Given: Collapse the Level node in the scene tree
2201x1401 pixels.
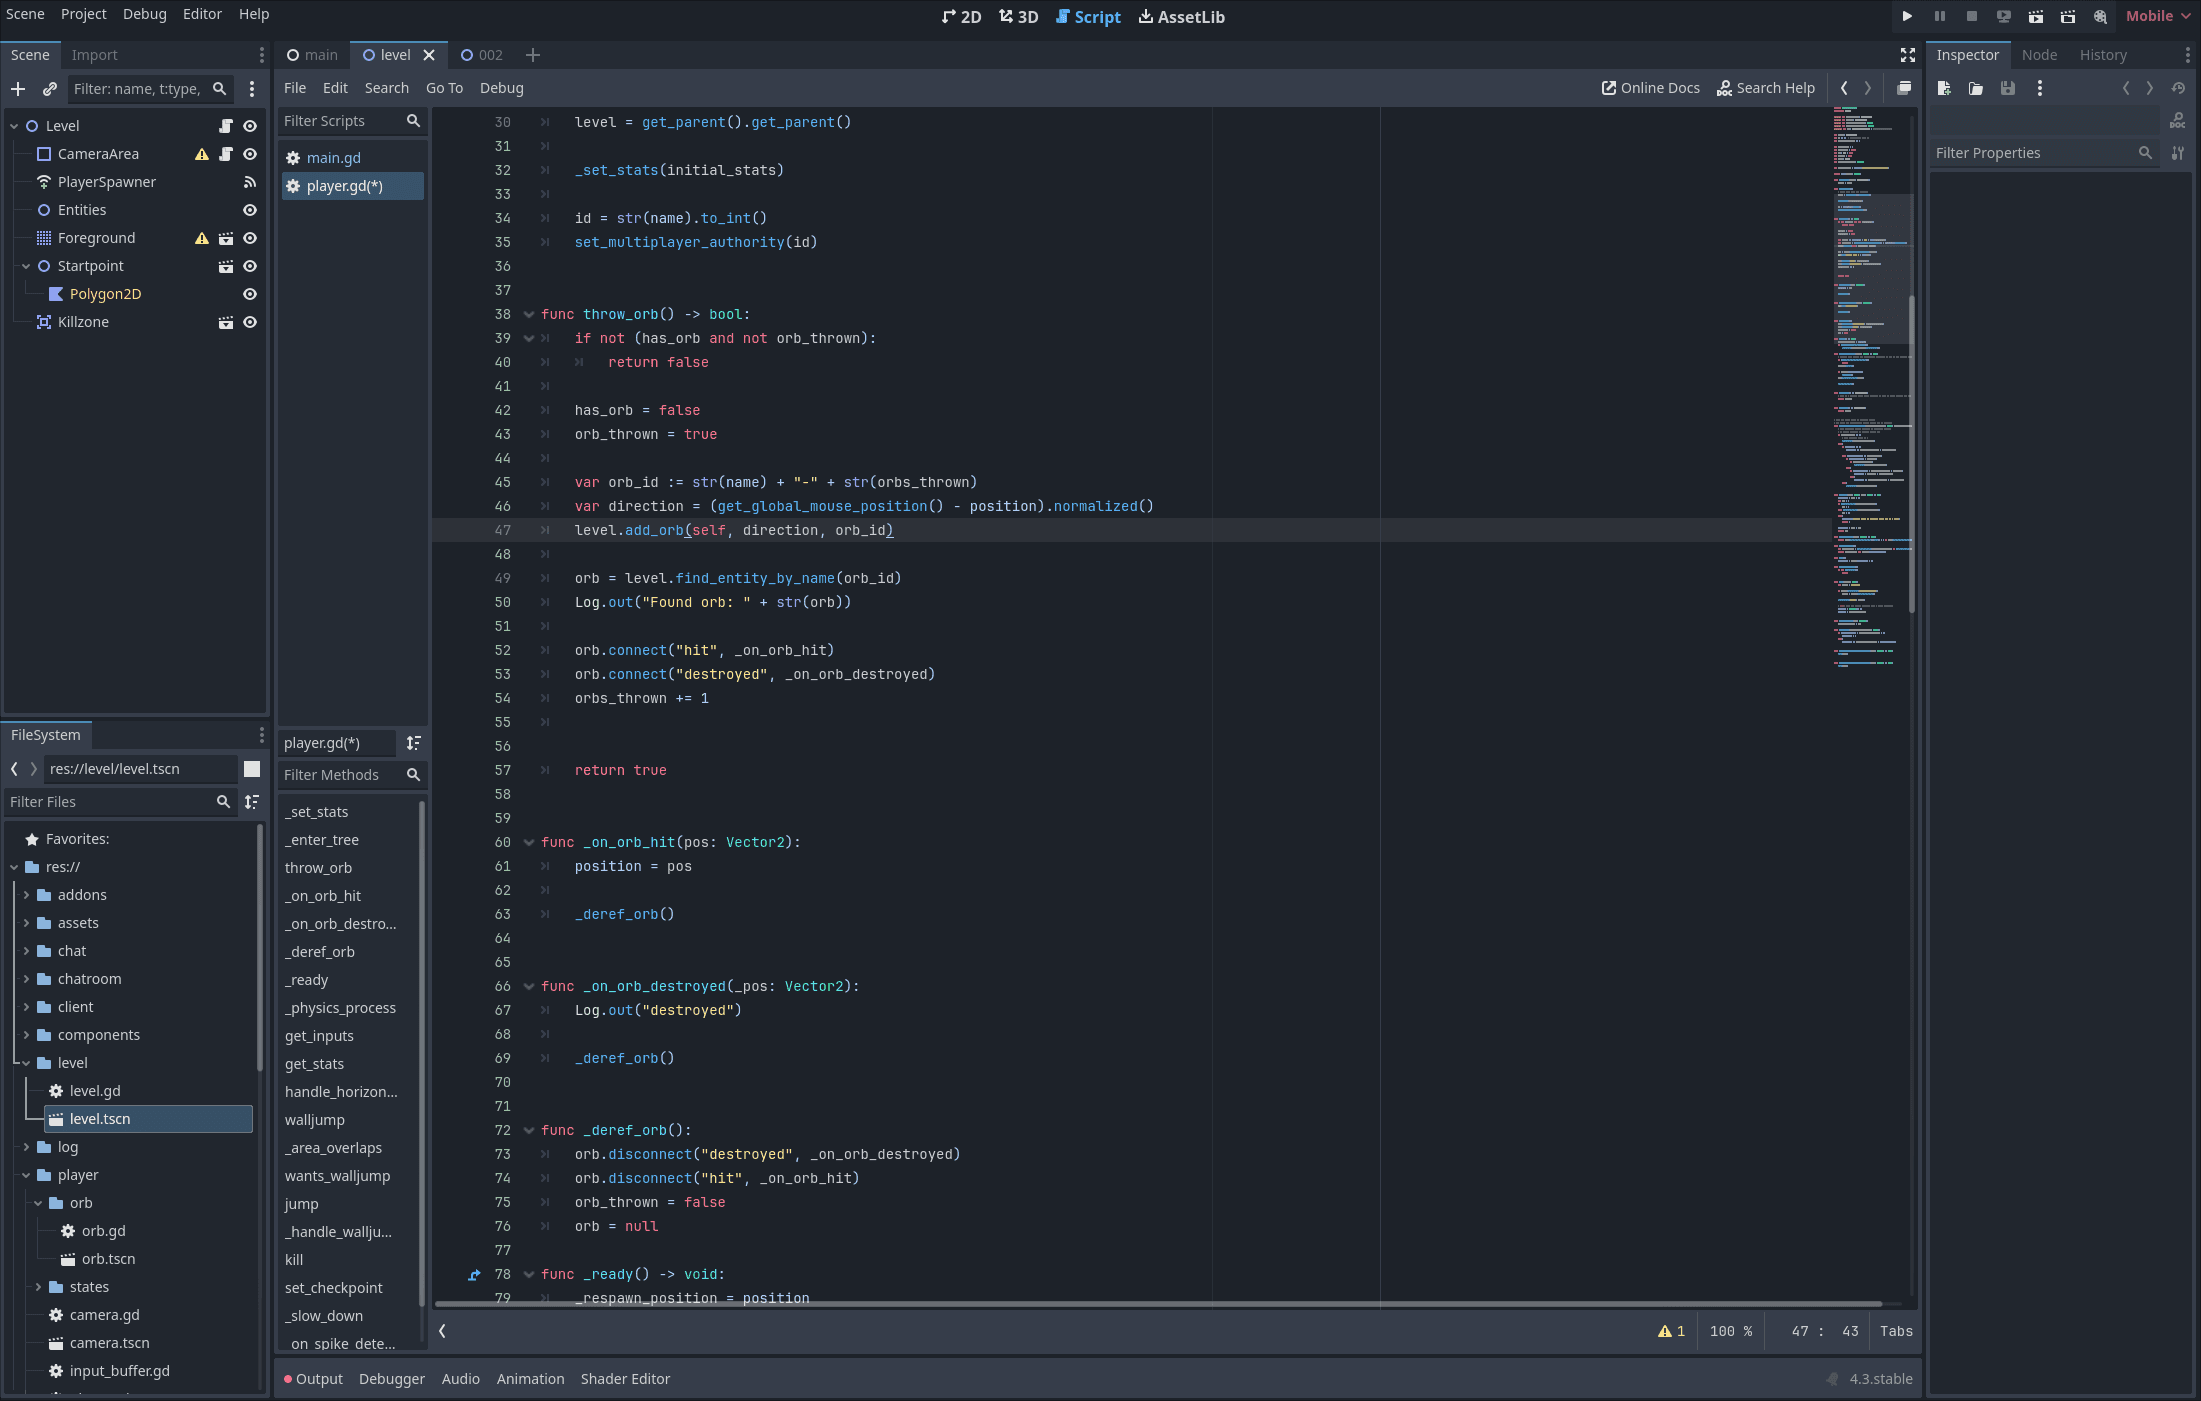Looking at the screenshot, I should coord(14,125).
